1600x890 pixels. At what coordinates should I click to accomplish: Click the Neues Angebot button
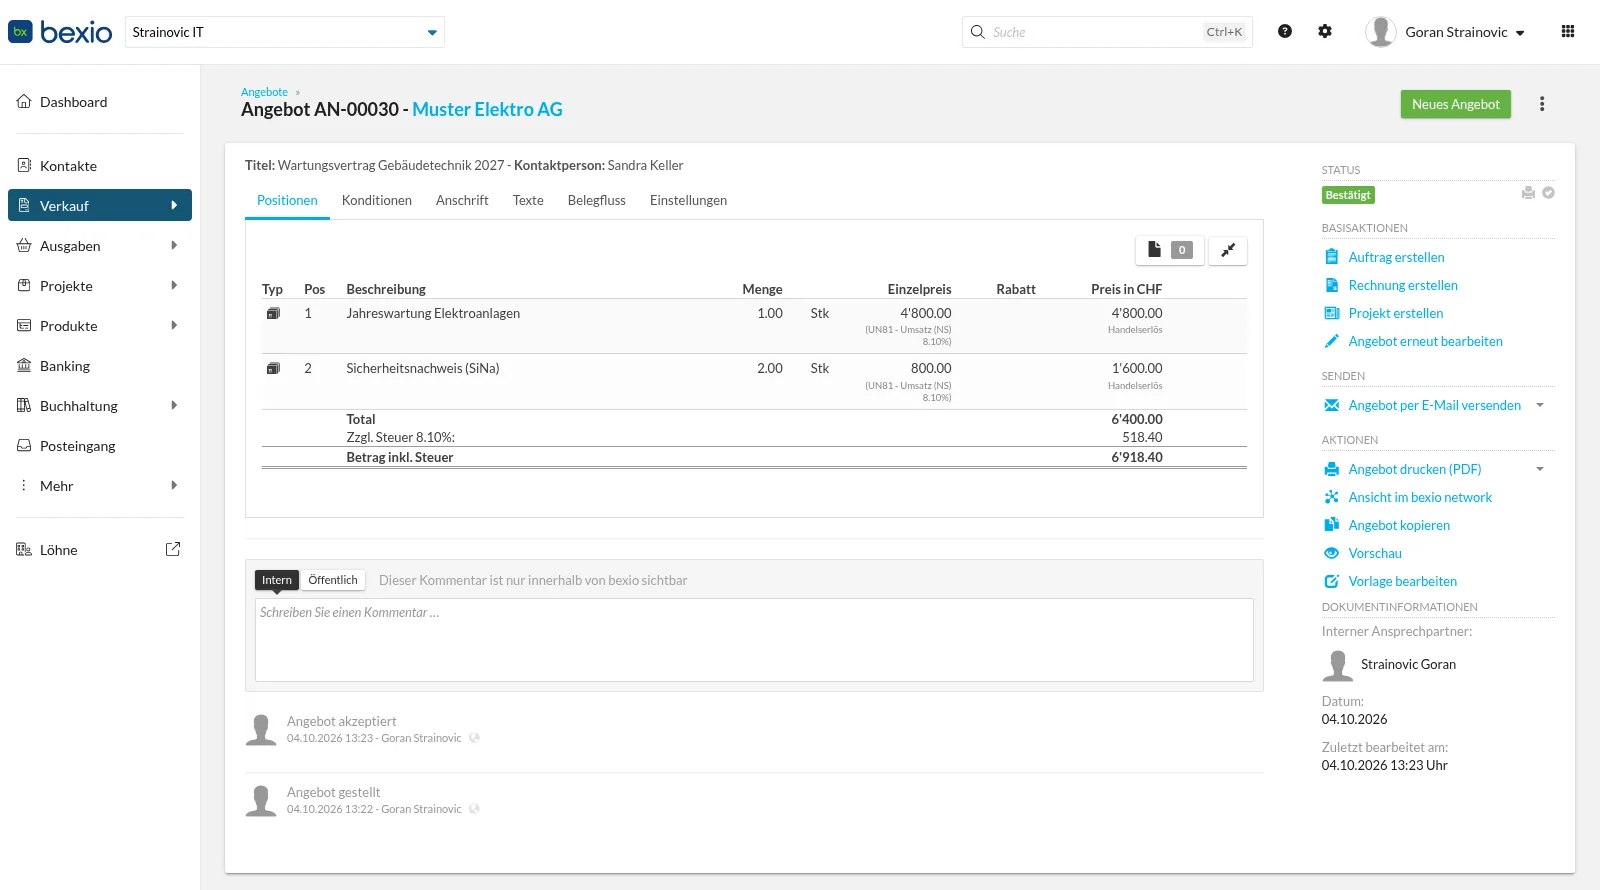[x=1456, y=104]
